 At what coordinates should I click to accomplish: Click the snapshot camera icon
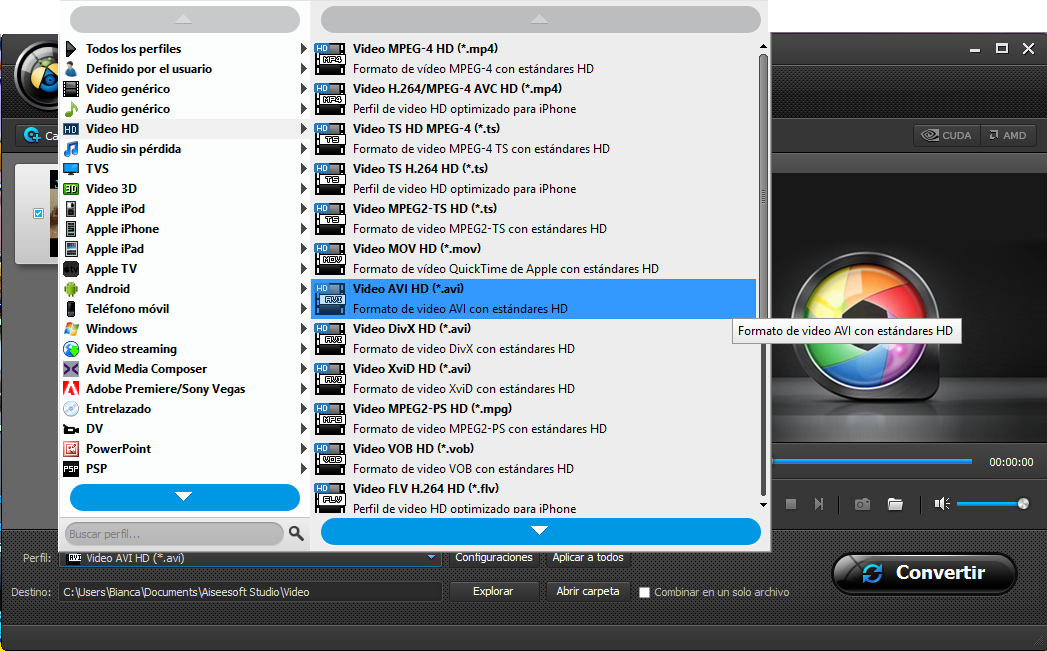[862, 504]
